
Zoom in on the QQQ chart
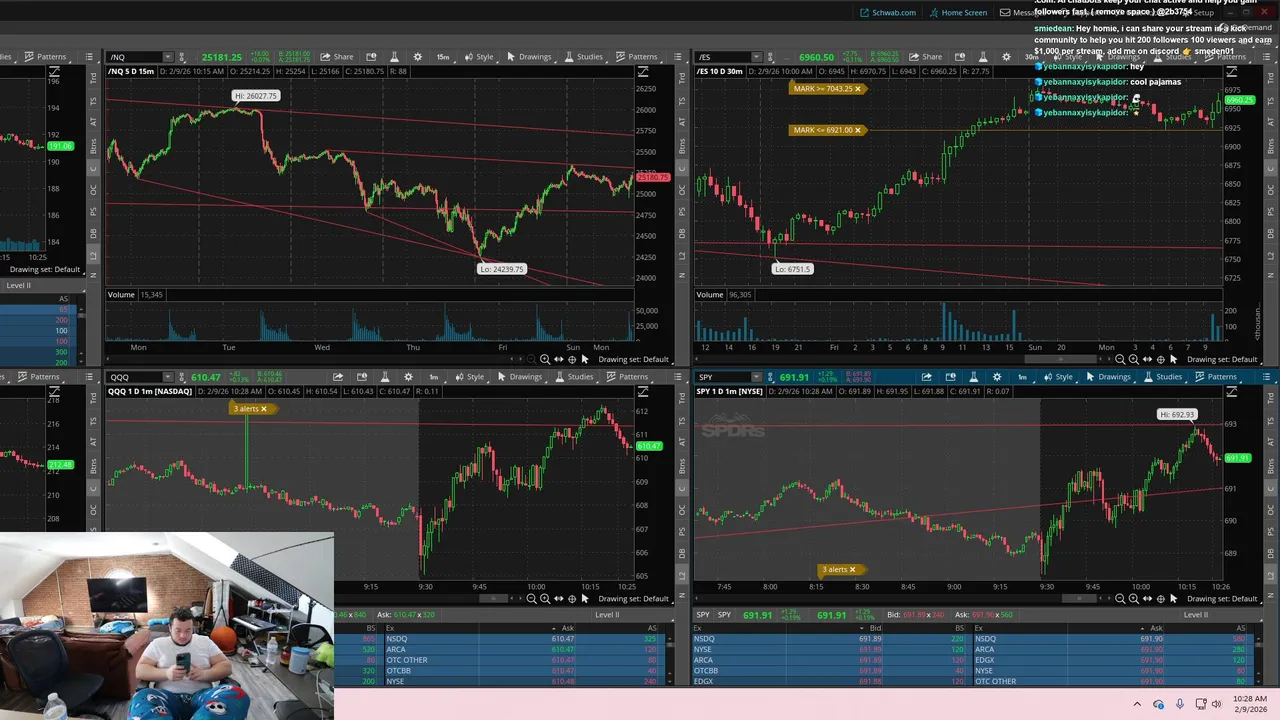coord(545,598)
